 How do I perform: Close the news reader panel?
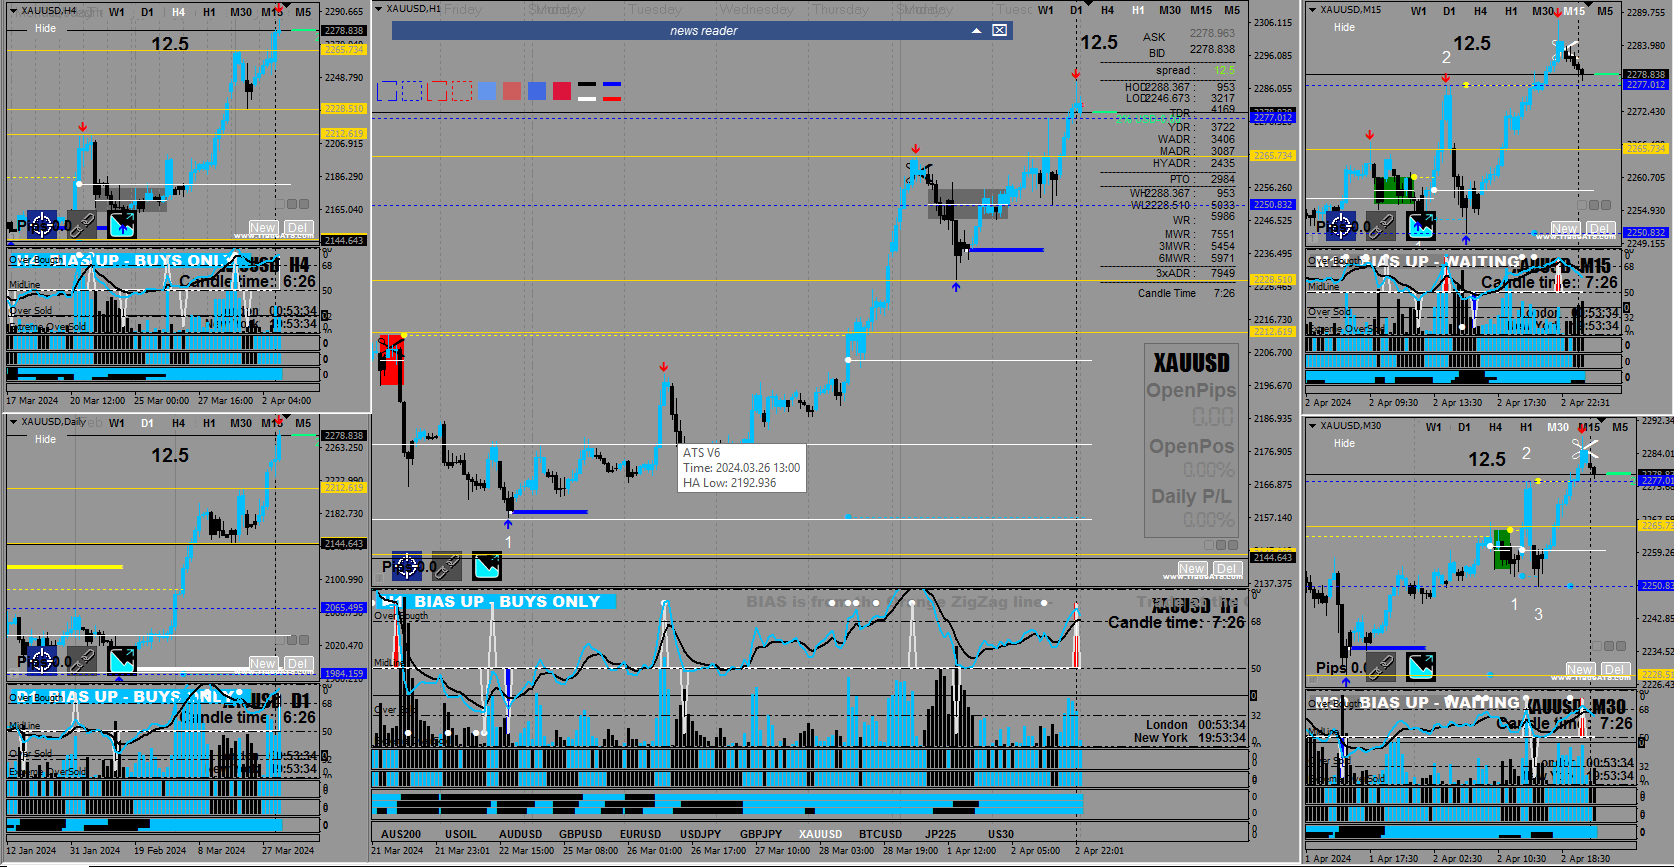[999, 31]
